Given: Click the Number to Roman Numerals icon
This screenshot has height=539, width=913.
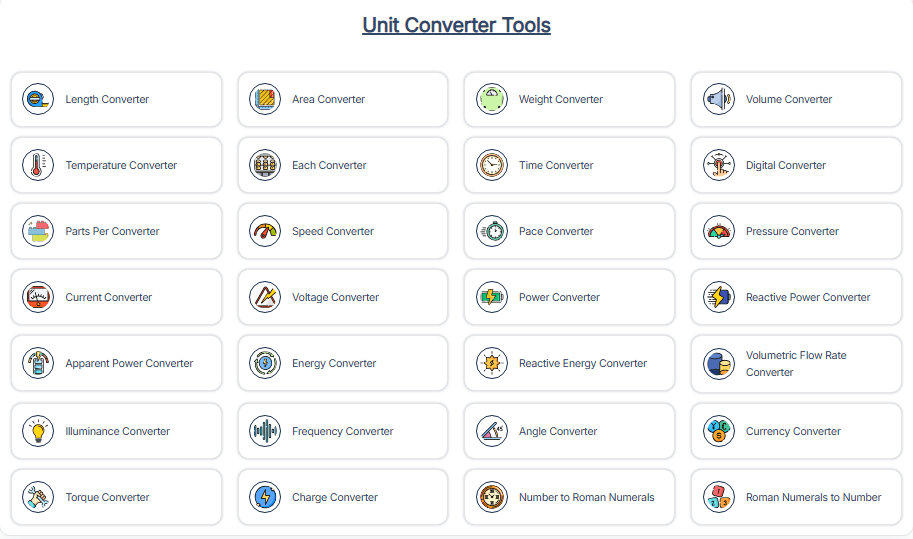Looking at the screenshot, I should click(x=492, y=497).
